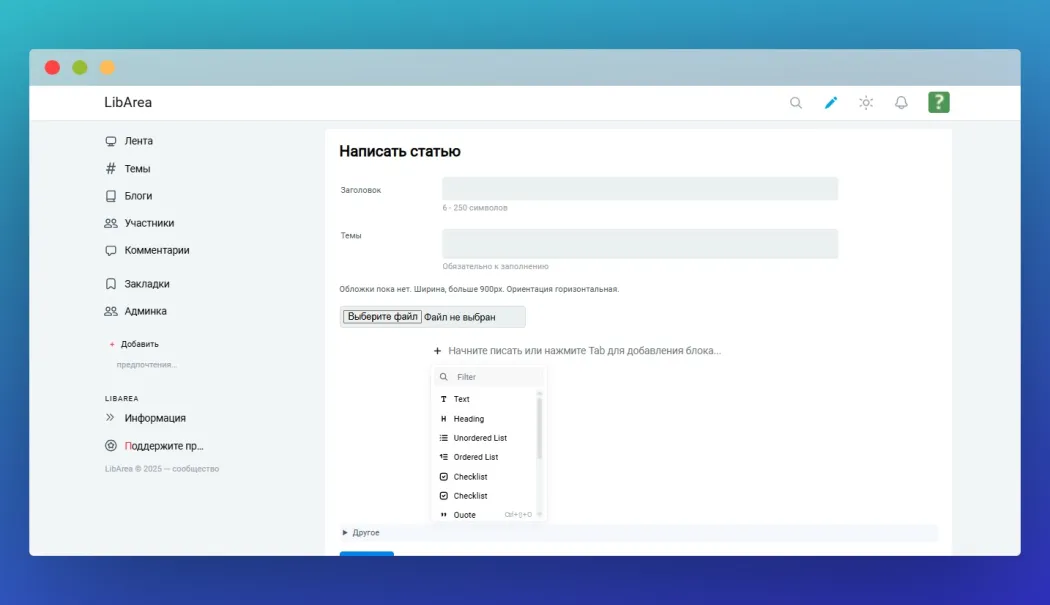This screenshot has width=1050, height=605.
Task: Click the Heading H icon
Action: [x=443, y=419]
